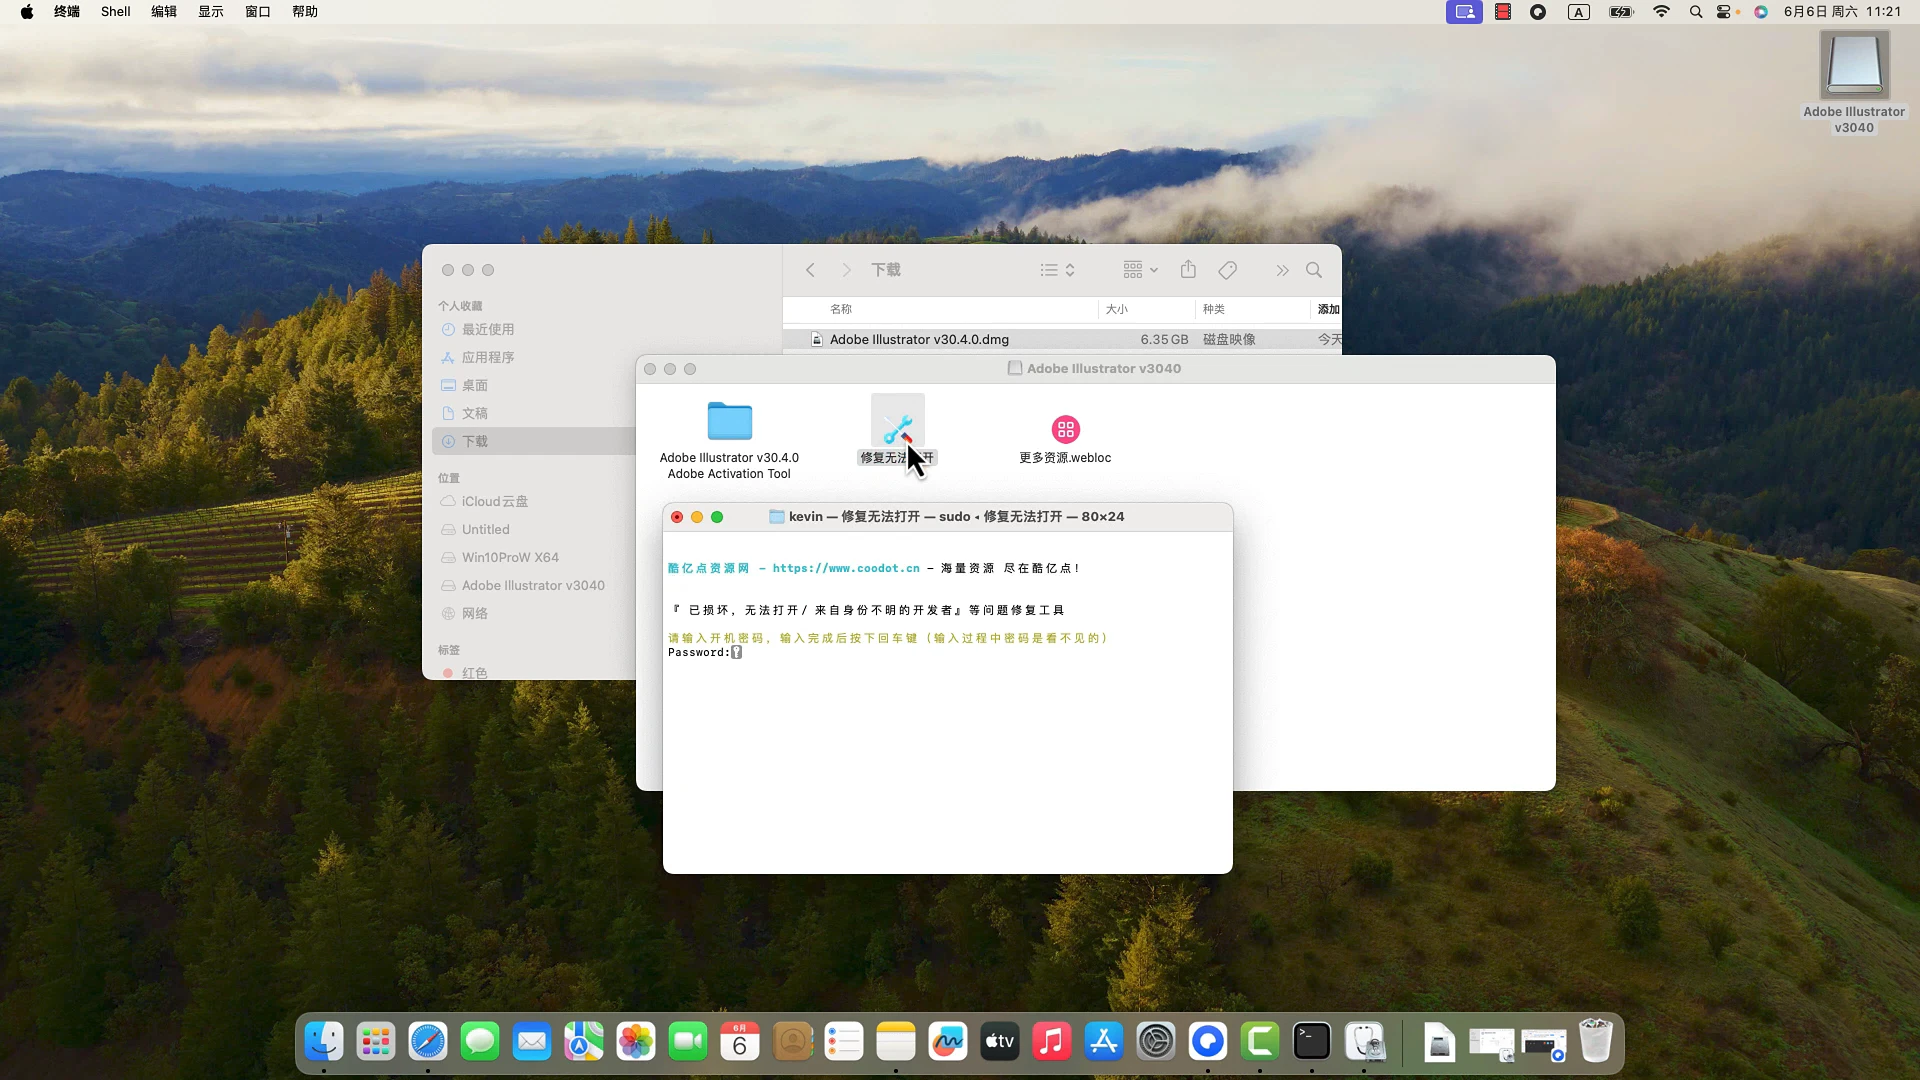Open the Shell menu
This screenshot has height=1080, width=1920.
click(116, 12)
